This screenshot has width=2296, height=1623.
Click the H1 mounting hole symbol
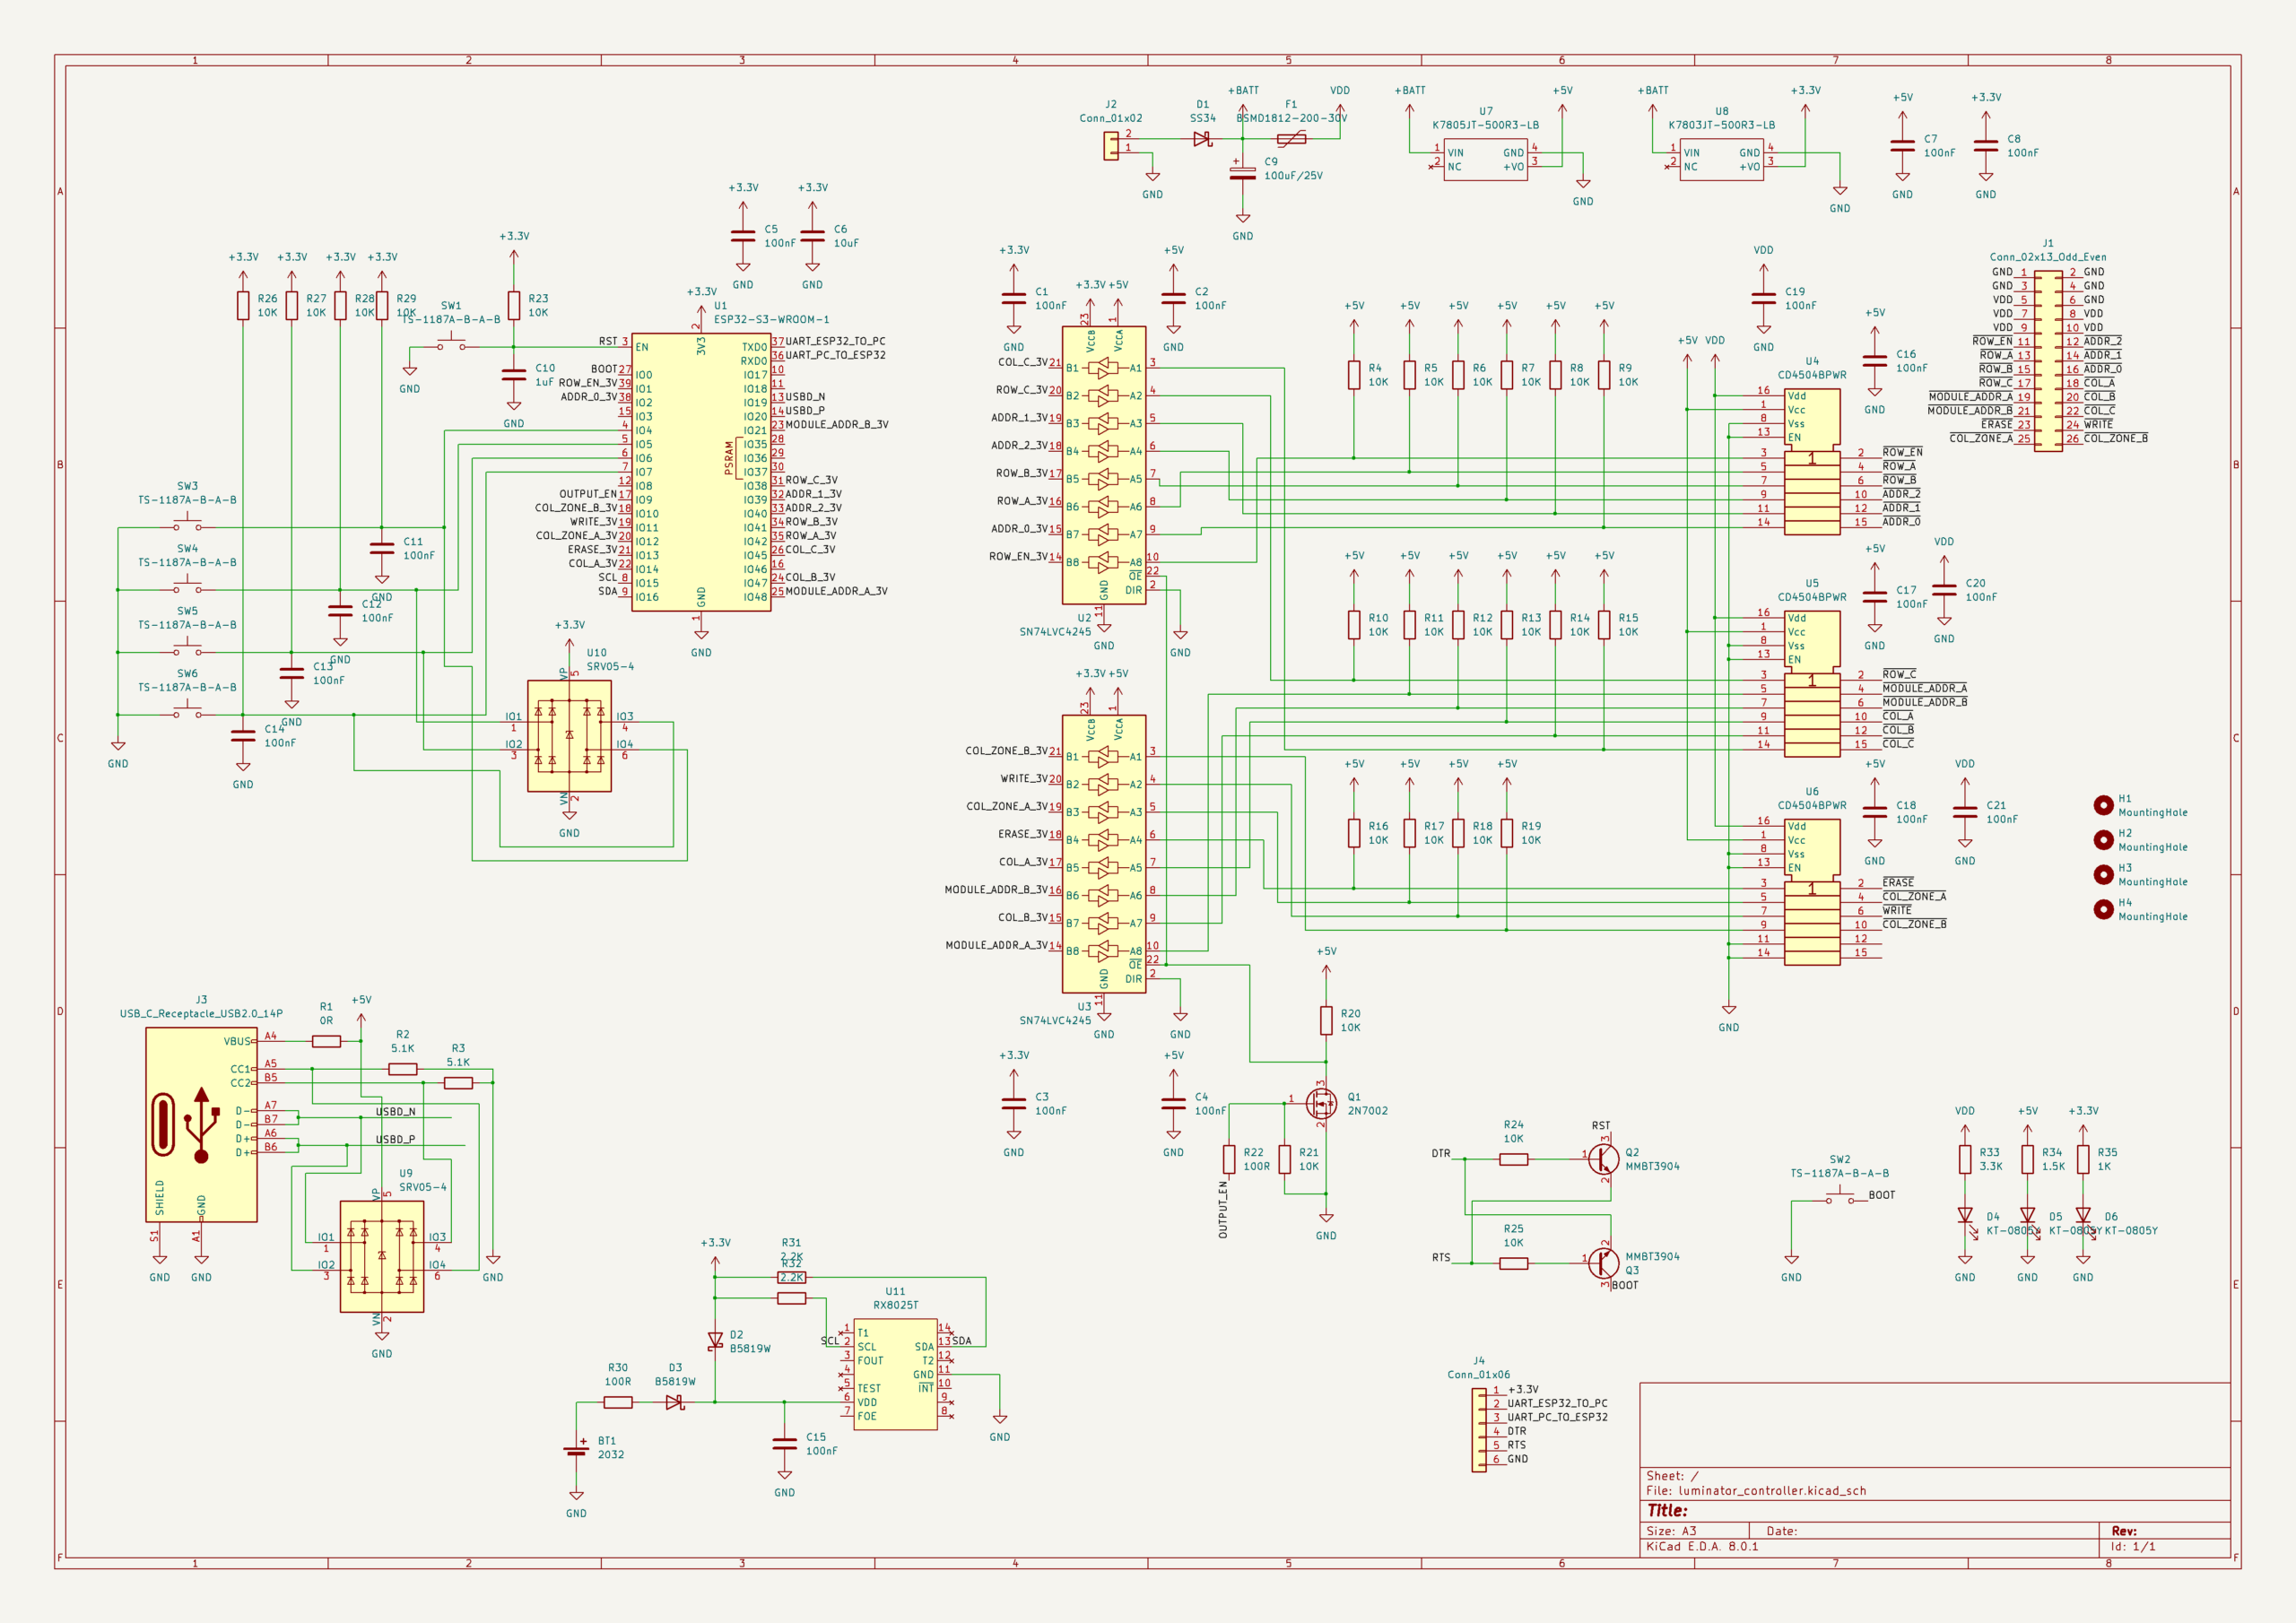pos(2103,805)
